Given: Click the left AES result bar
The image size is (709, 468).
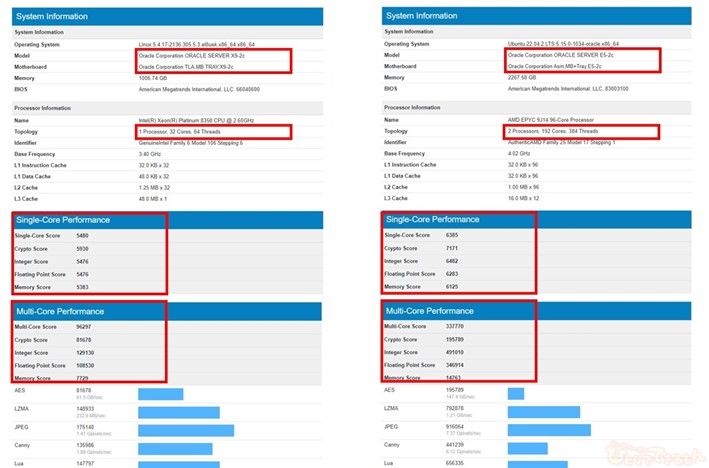Looking at the screenshot, I should [160, 393].
